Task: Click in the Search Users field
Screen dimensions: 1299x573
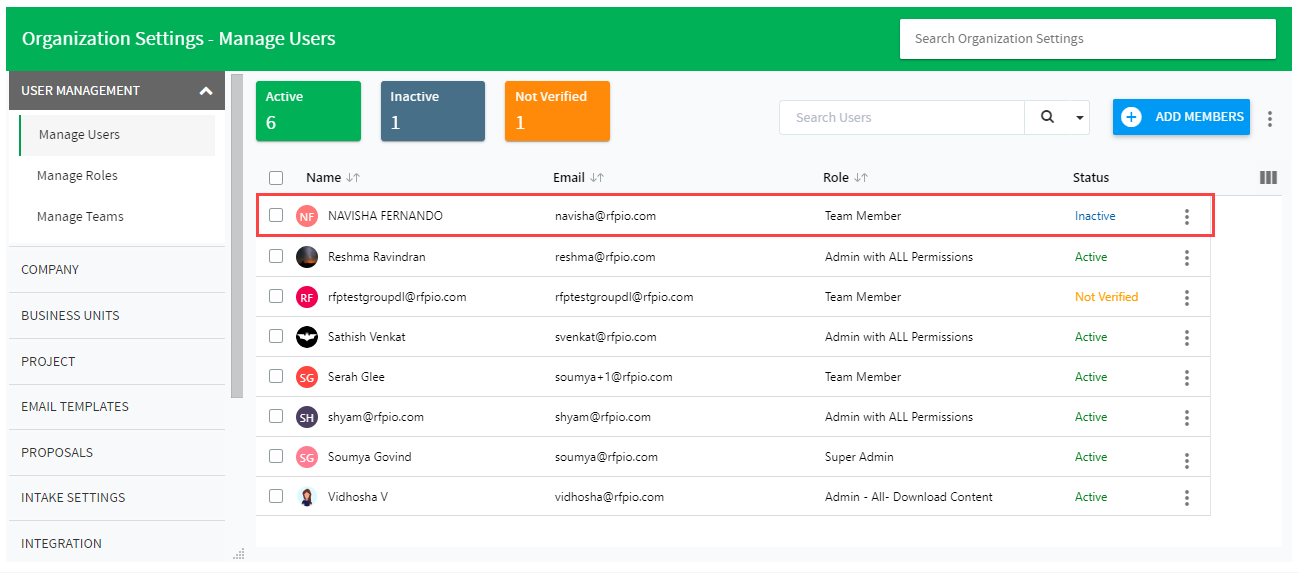Action: point(902,117)
